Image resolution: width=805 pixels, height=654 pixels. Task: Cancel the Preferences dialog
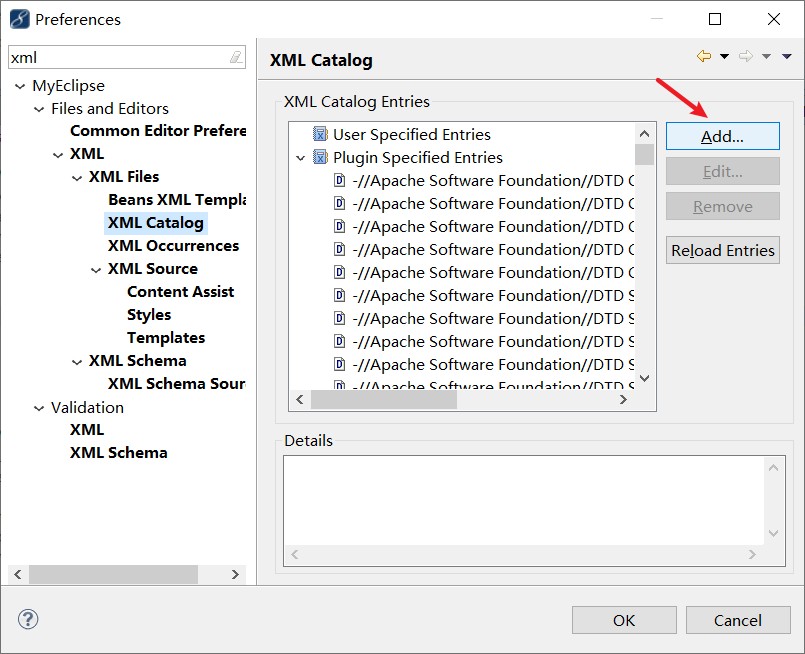tap(738, 620)
